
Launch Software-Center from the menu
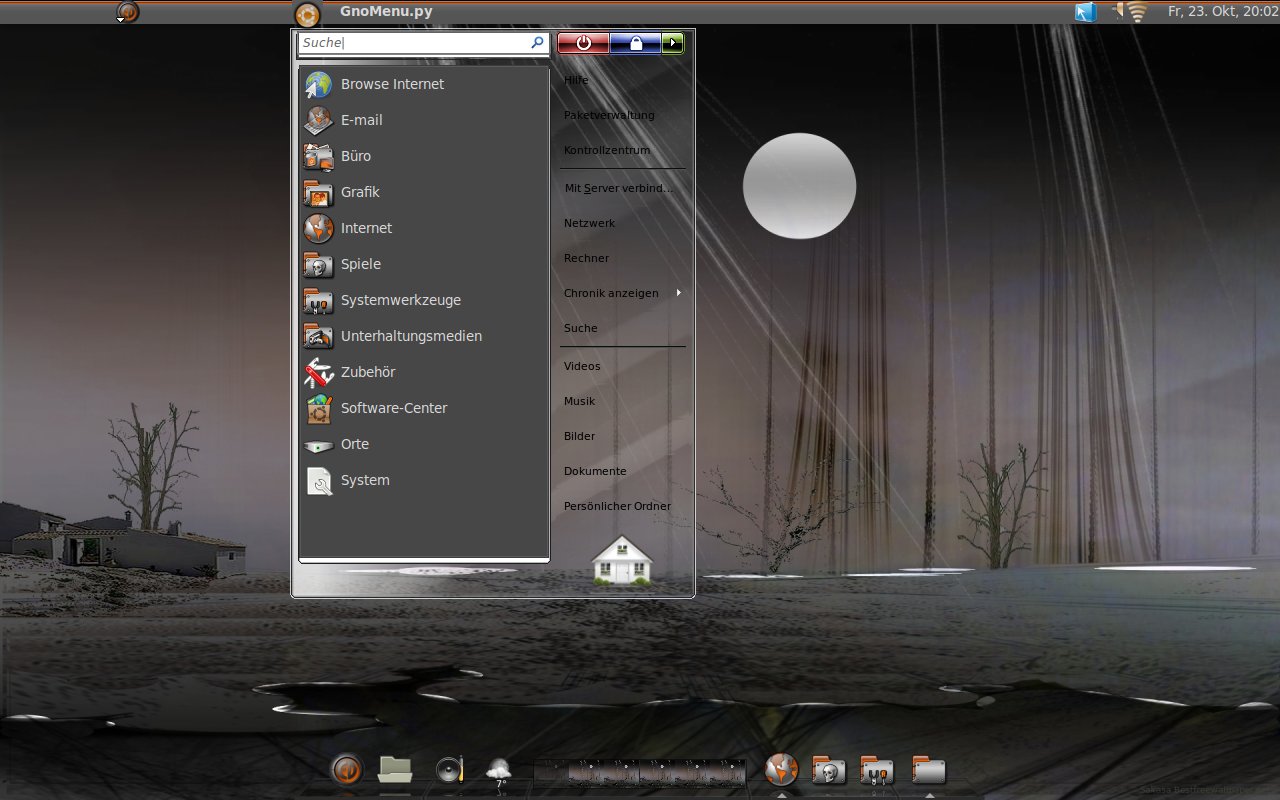[x=424, y=408]
